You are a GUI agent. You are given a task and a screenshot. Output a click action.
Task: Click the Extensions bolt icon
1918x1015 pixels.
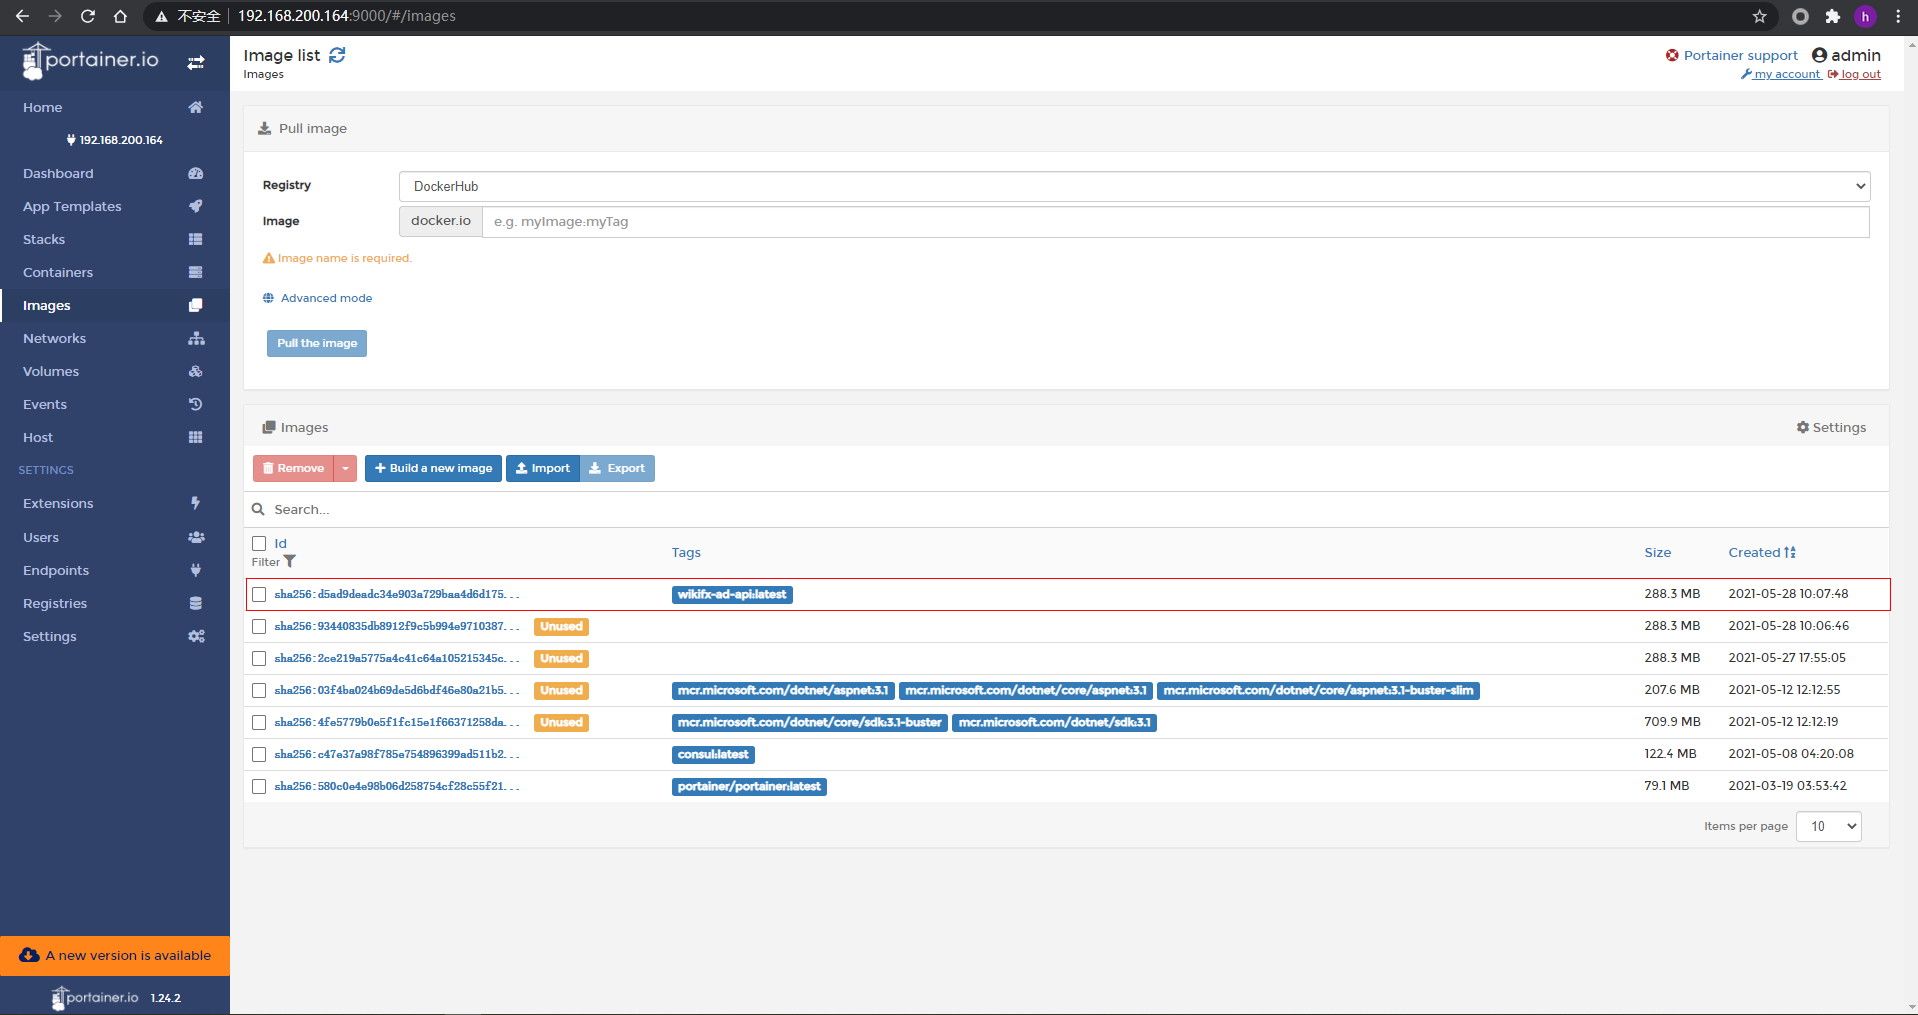[196, 503]
